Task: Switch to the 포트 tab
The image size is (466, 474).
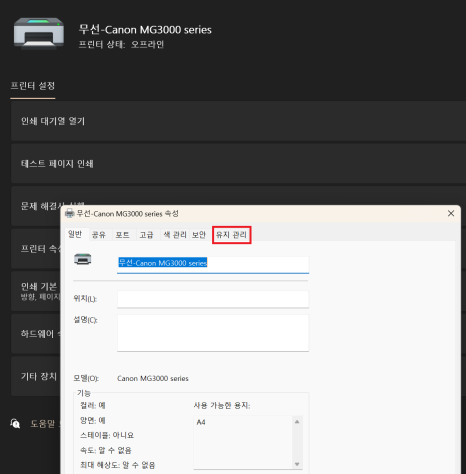Action: tap(122, 235)
